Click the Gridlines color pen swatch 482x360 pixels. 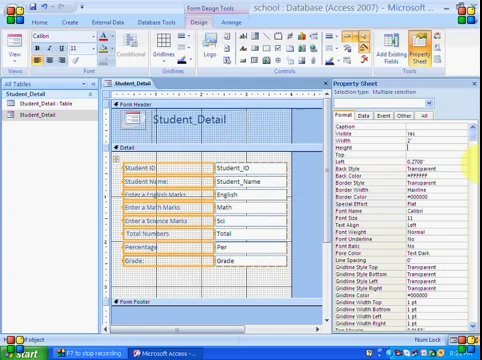point(182,60)
